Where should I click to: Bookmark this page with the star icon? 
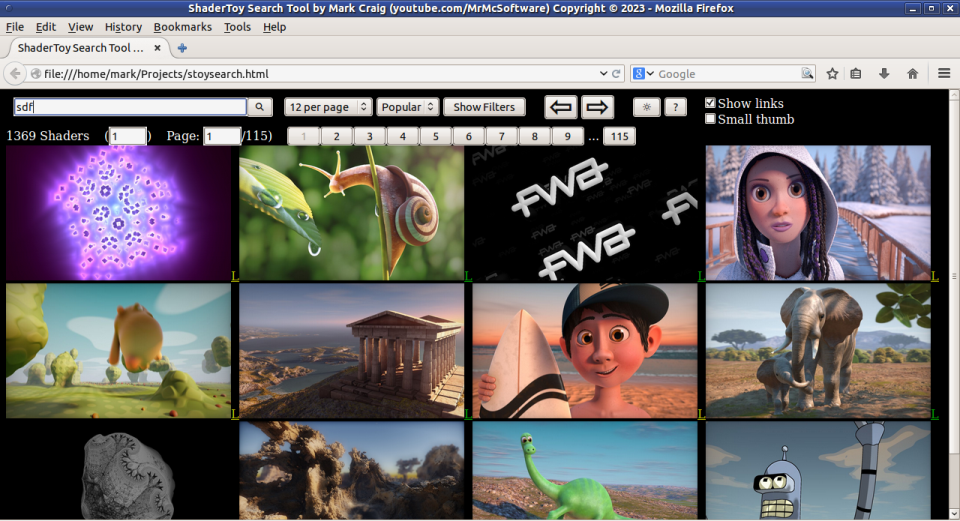832,73
